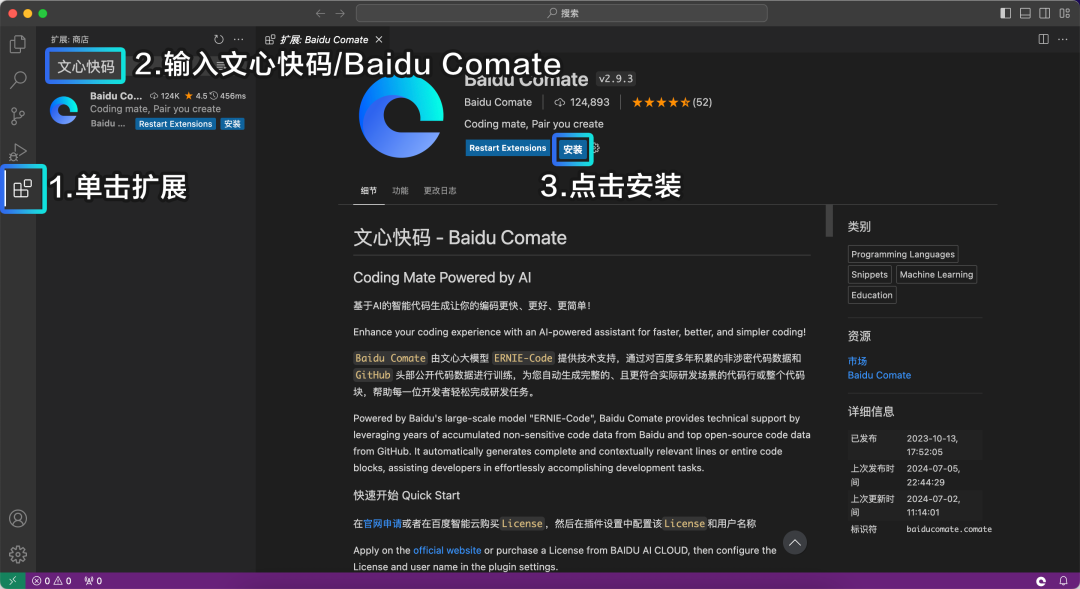This screenshot has height=589, width=1080.
Task: Open Baidu Comate link under 资源
Action: click(879, 375)
